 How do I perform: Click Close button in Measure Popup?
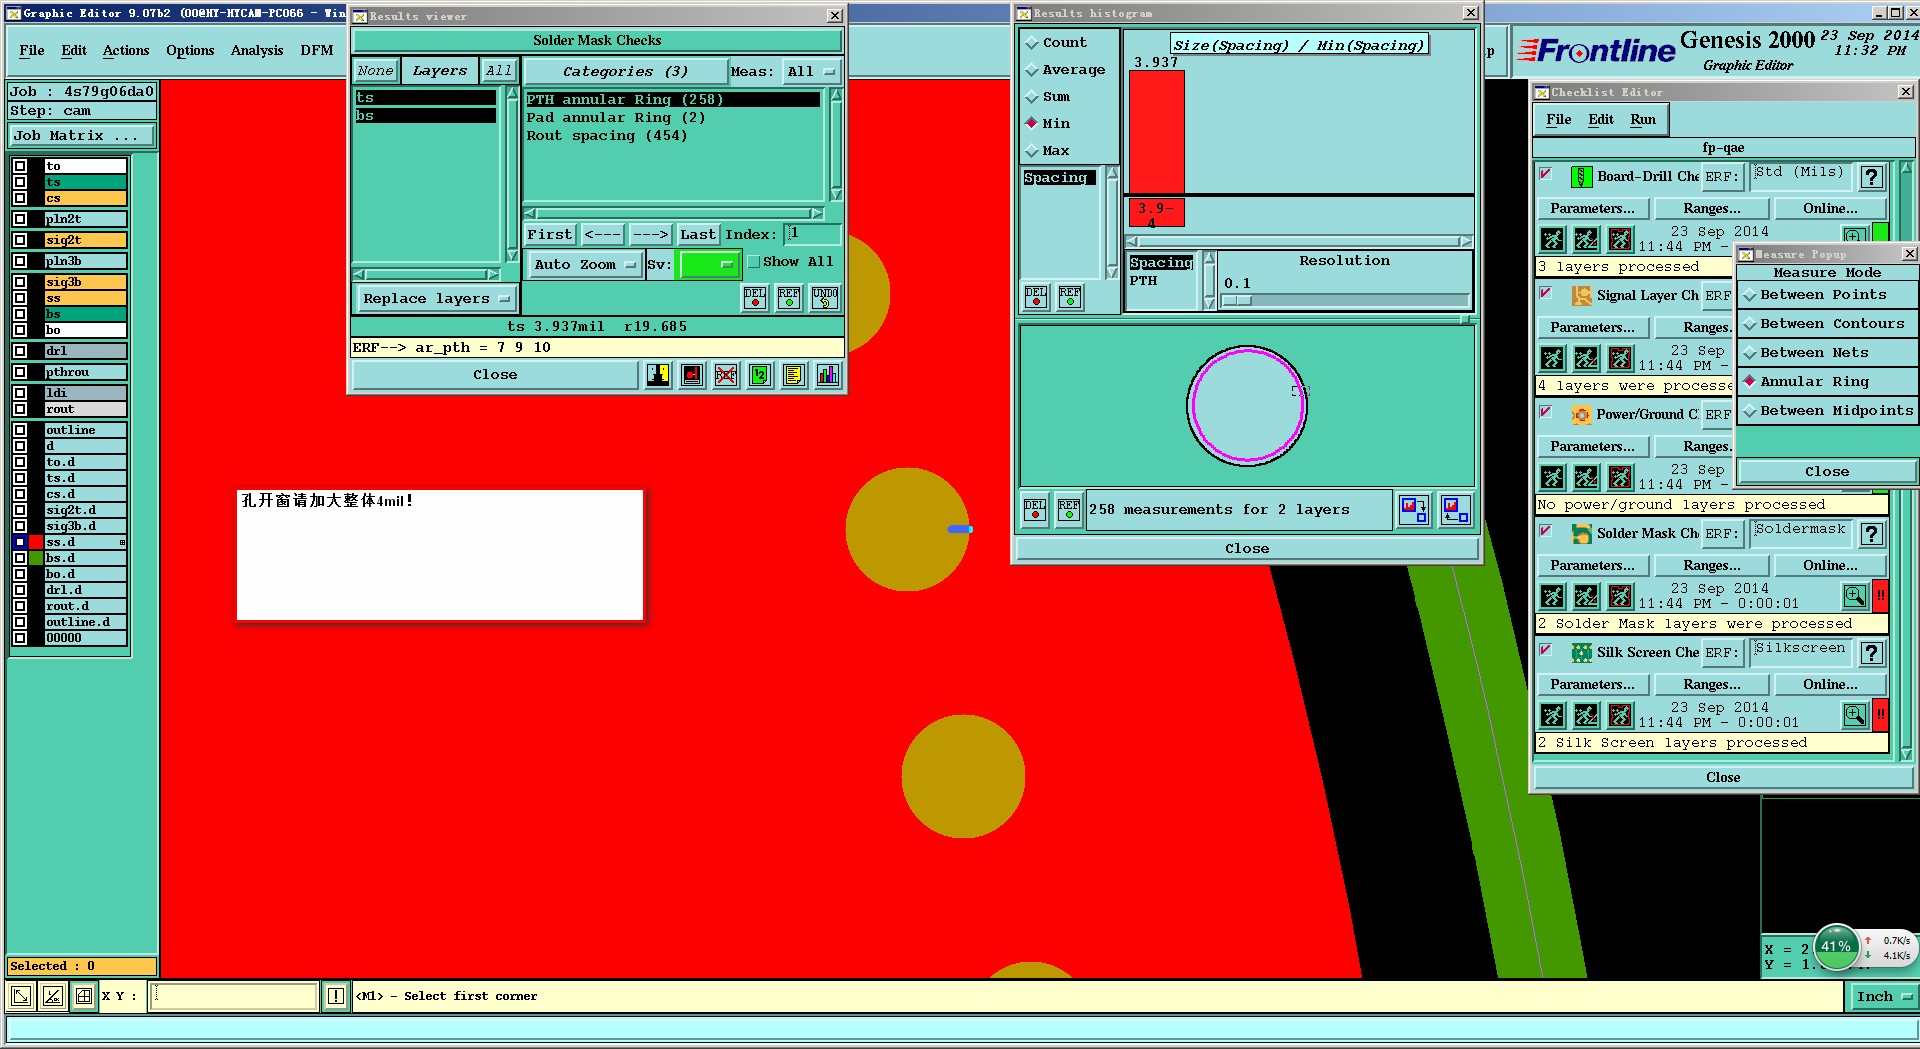(x=1826, y=472)
